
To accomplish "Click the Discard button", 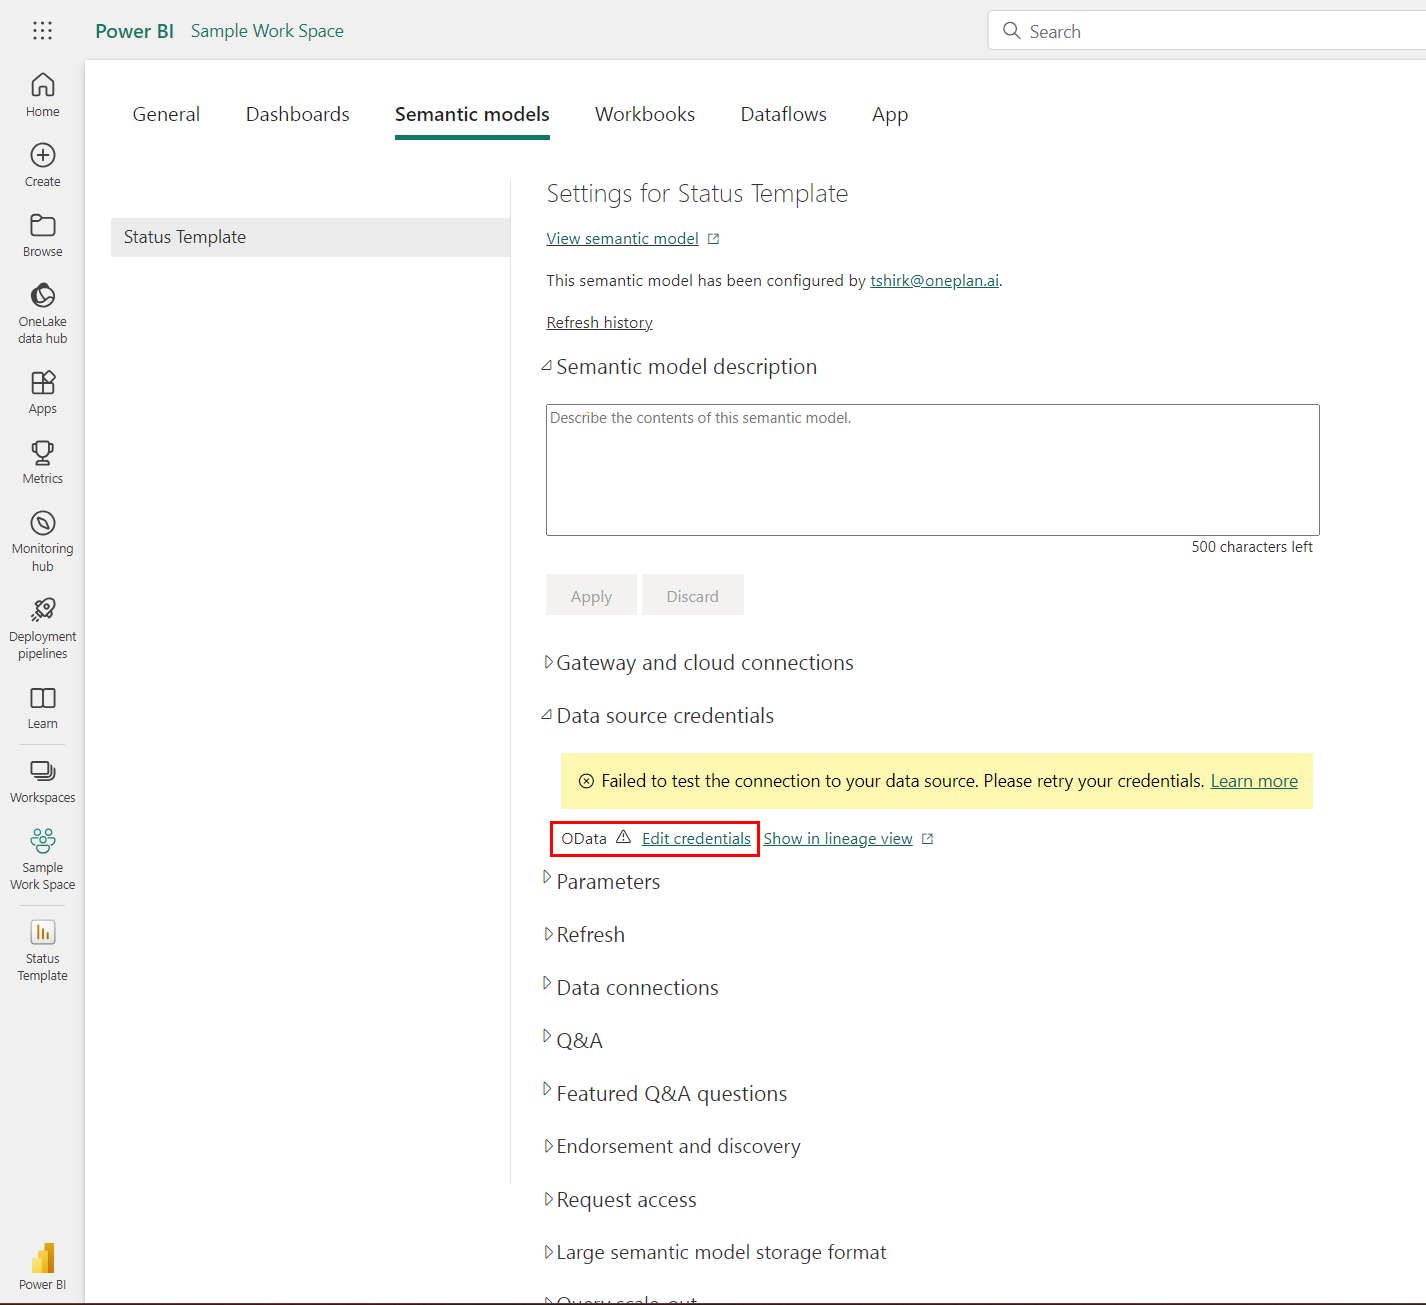I will [x=692, y=596].
